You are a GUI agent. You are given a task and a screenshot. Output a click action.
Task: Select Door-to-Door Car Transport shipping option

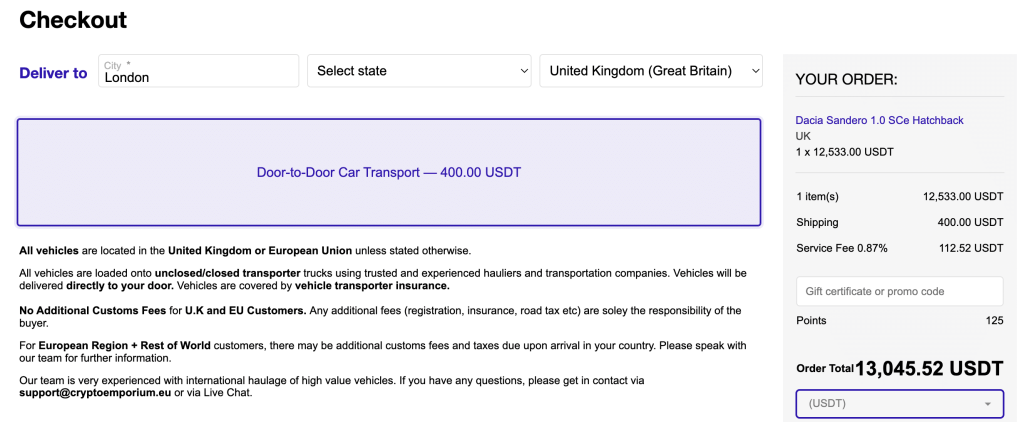(389, 172)
